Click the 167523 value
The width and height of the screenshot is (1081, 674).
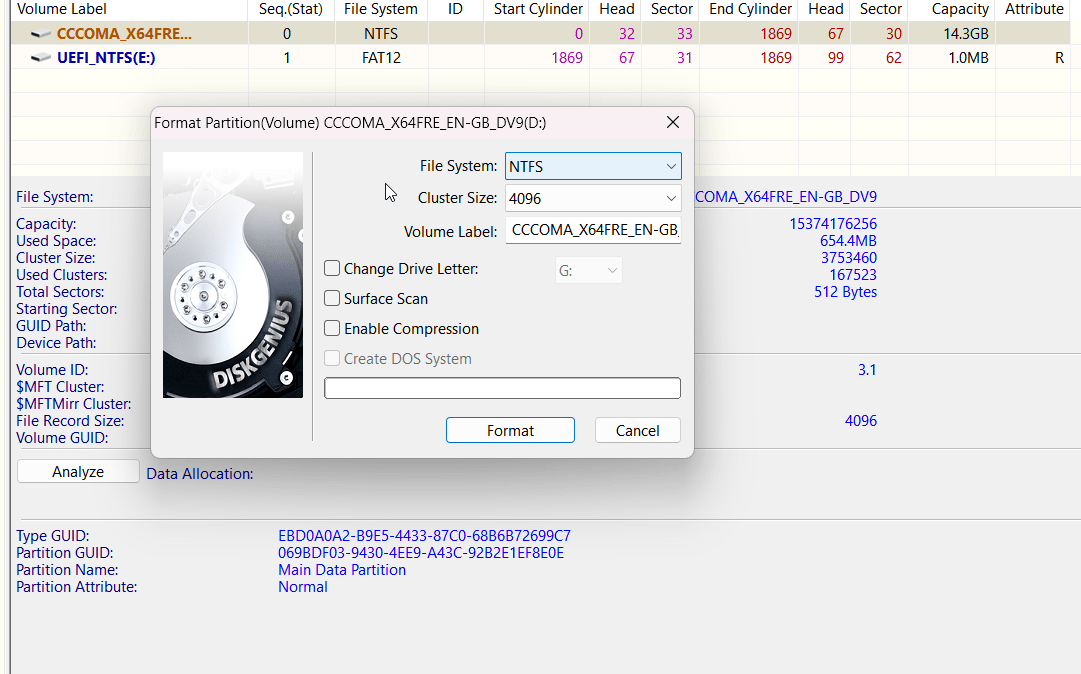853,275
